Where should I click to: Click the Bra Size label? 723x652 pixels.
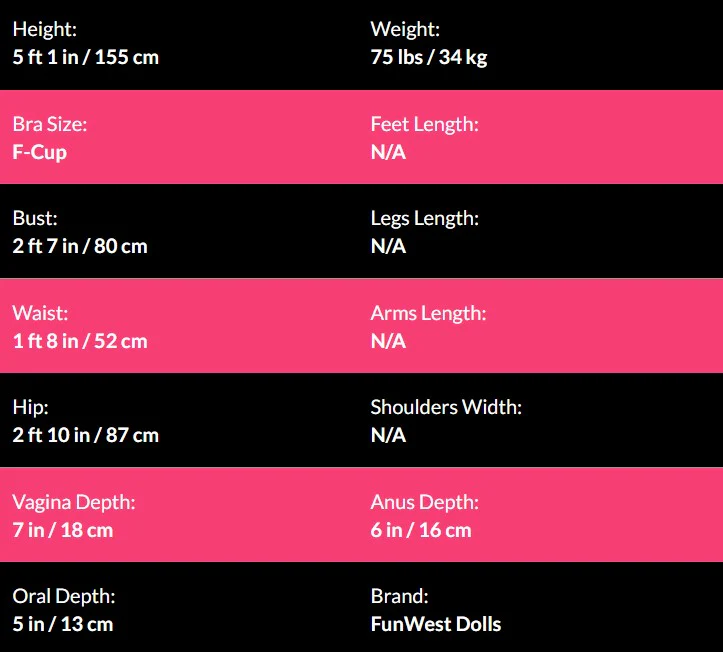coord(50,124)
